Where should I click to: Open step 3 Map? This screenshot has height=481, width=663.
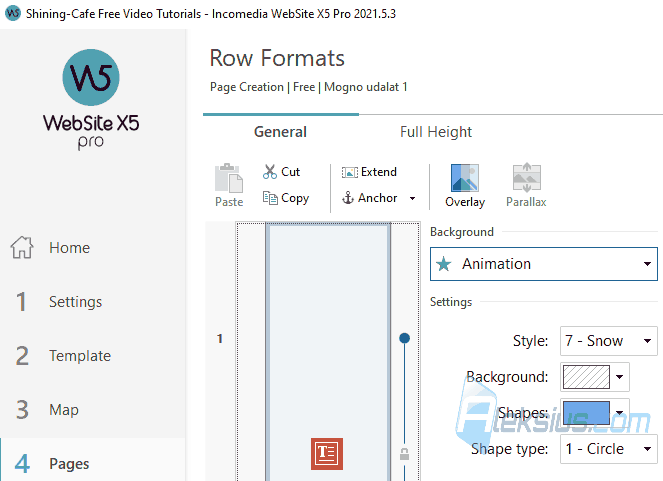47,410
